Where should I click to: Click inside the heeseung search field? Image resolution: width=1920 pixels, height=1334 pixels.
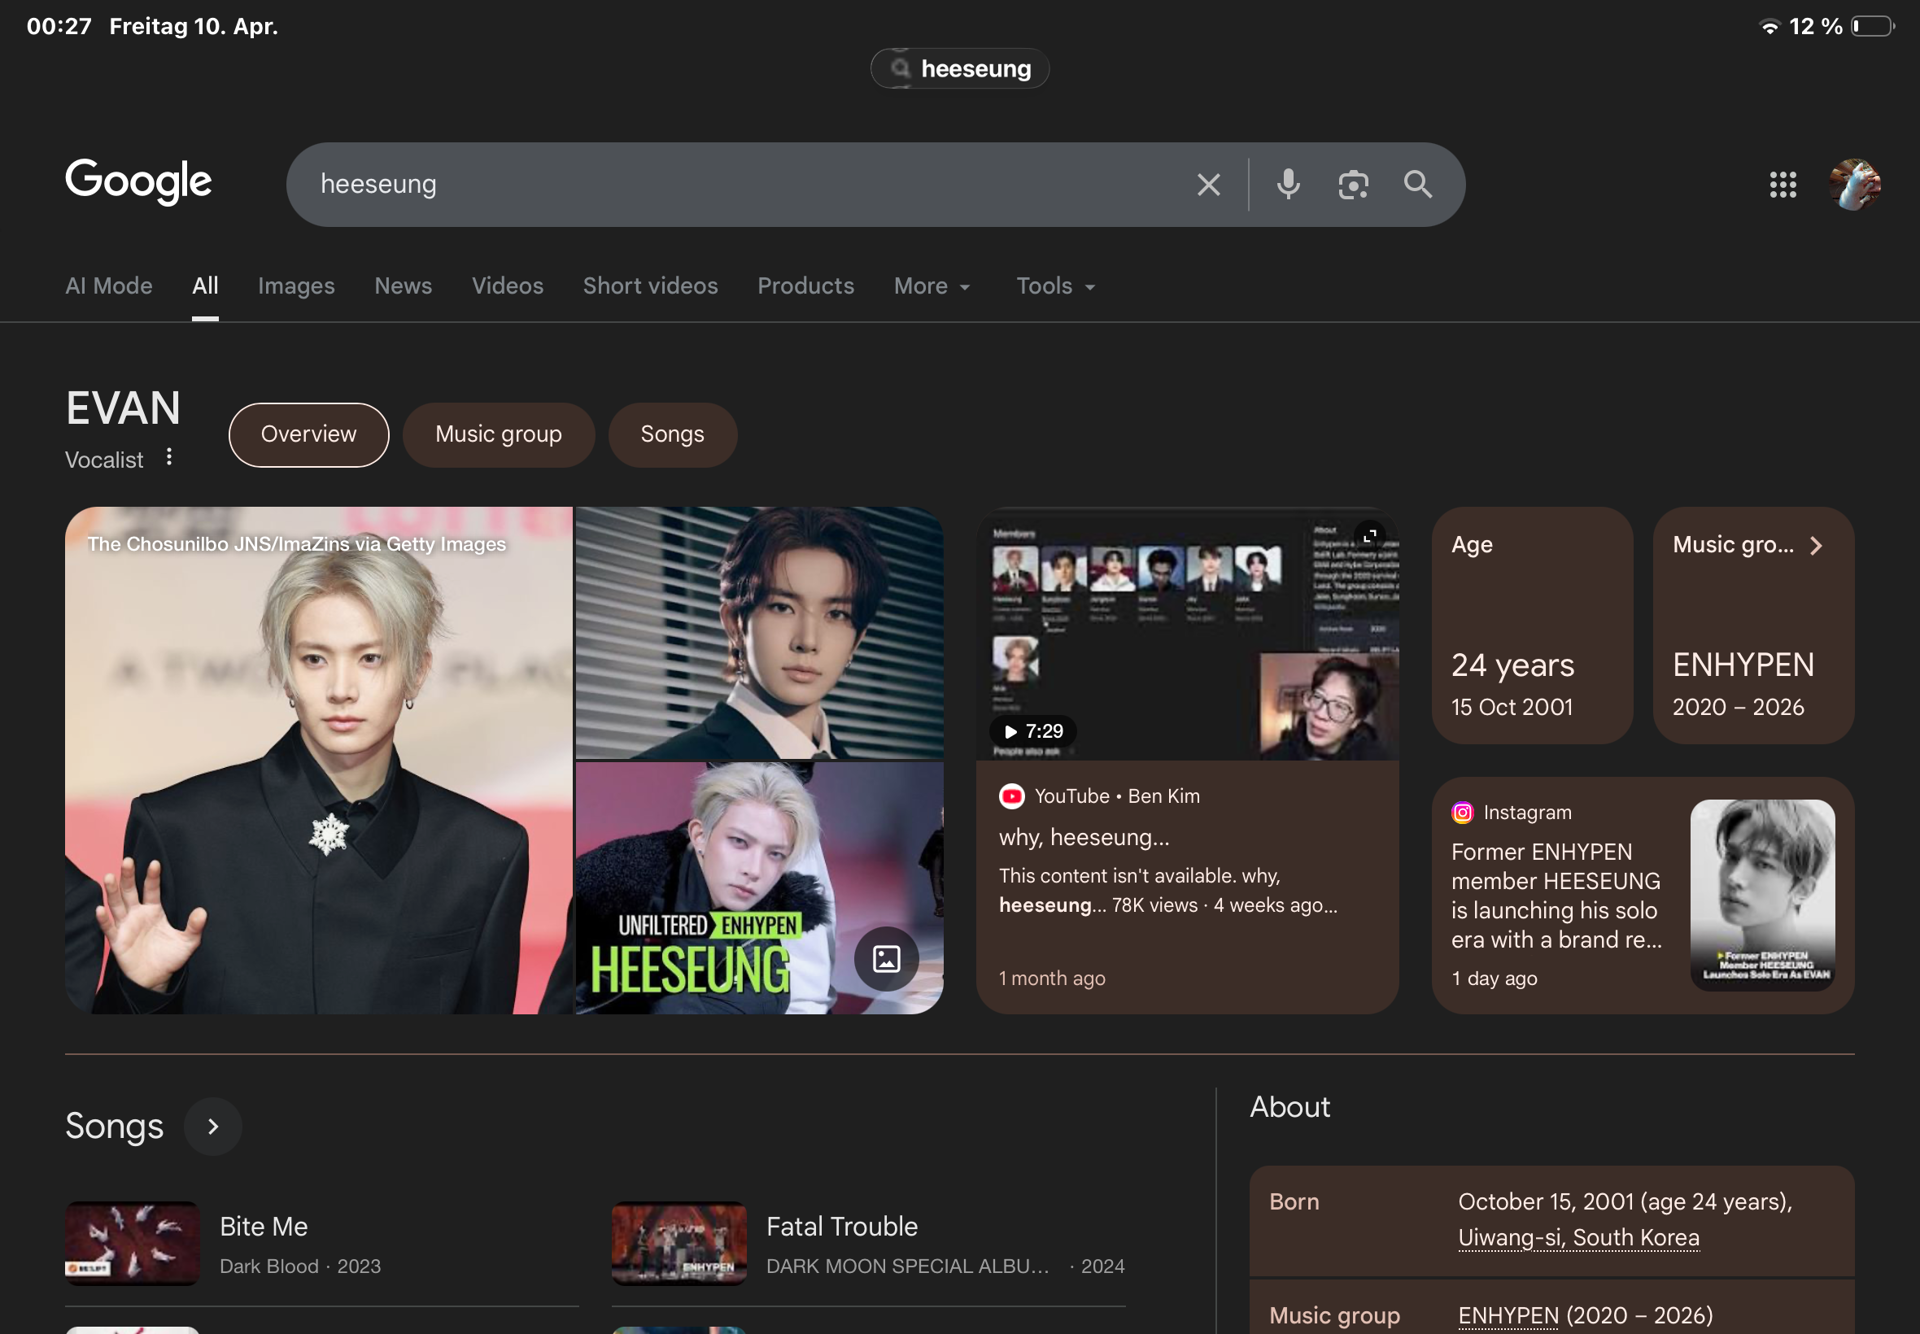click(x=740, y=184)
